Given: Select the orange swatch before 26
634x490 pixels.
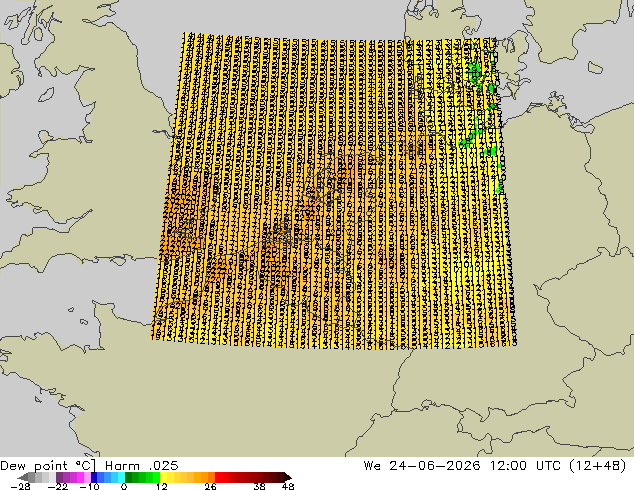Looking at the screenshot, I should 211,477.
